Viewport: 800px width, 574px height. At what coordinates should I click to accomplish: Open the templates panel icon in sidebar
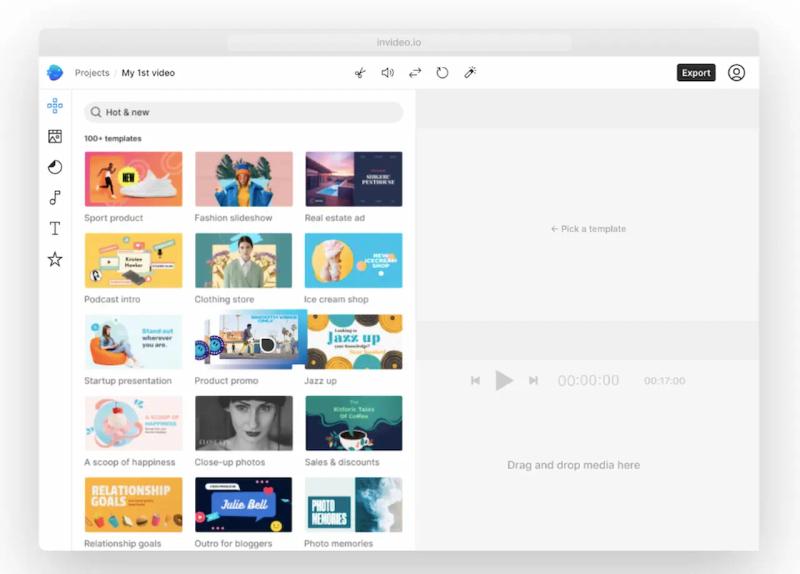coord(55,106)
